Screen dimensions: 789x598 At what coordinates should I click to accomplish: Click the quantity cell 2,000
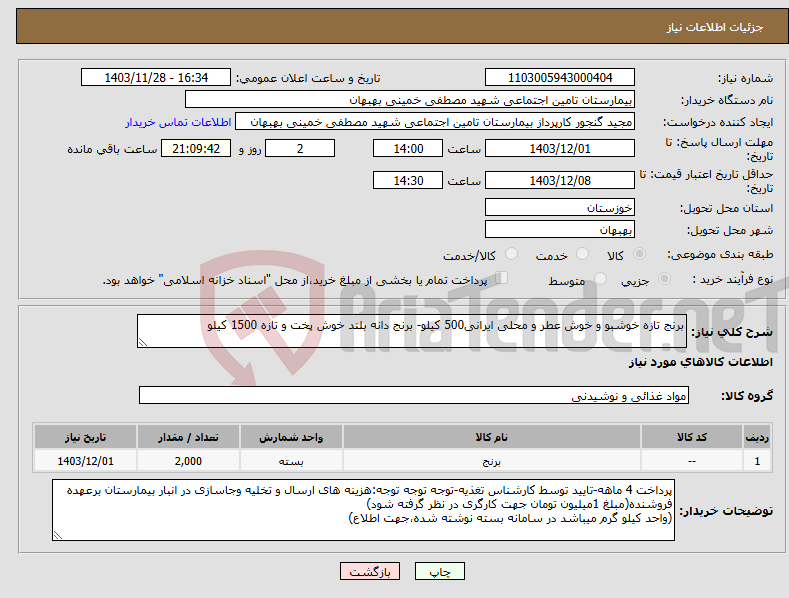click(x=188, y=461)
